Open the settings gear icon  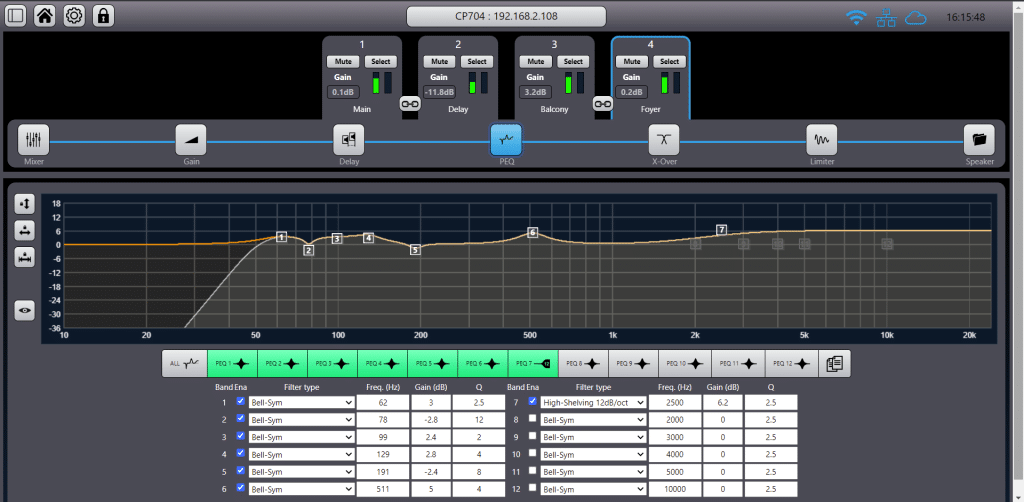tap(74, 16)
